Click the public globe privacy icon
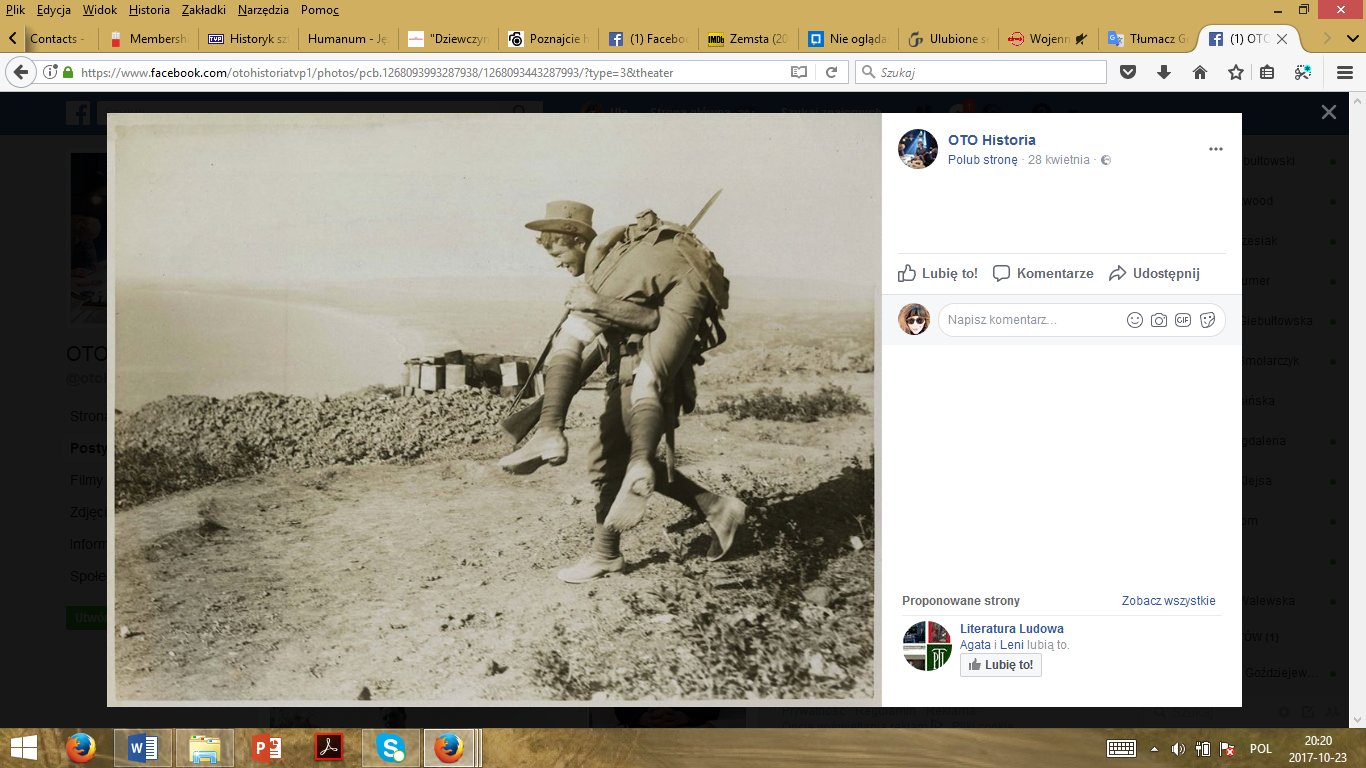The width and height of the screenshot is (1366, 768). (1106, 160)
